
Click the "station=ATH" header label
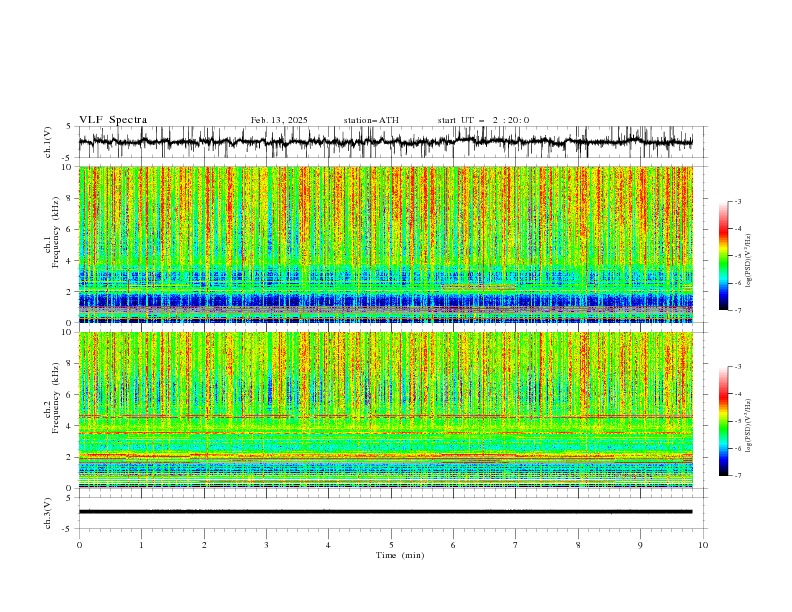coord(371,120)
